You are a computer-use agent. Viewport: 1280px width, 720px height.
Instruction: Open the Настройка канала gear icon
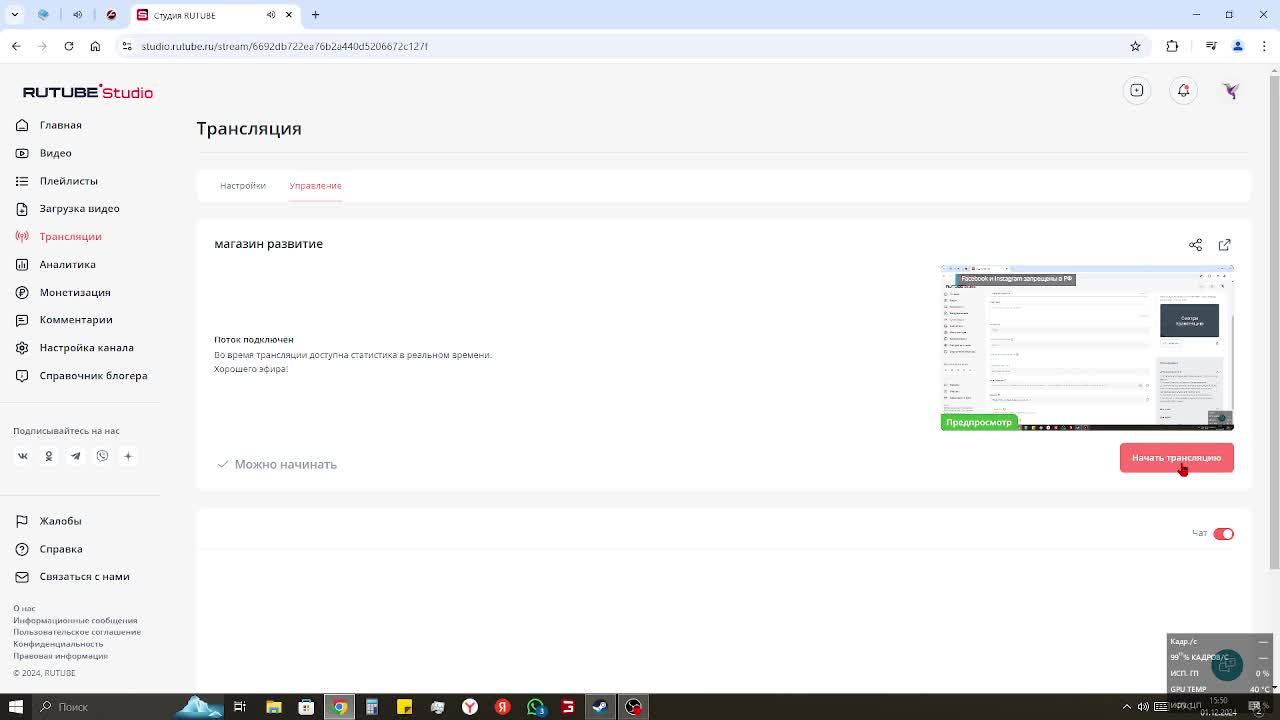tap(22, 347)
